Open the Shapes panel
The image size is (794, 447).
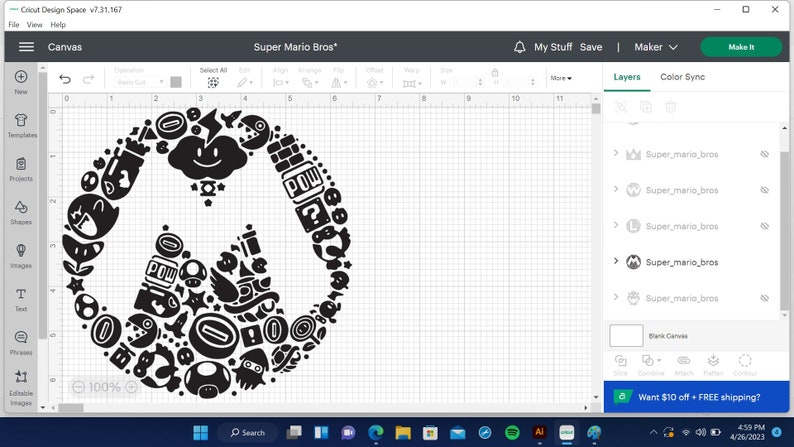point(21,213)
